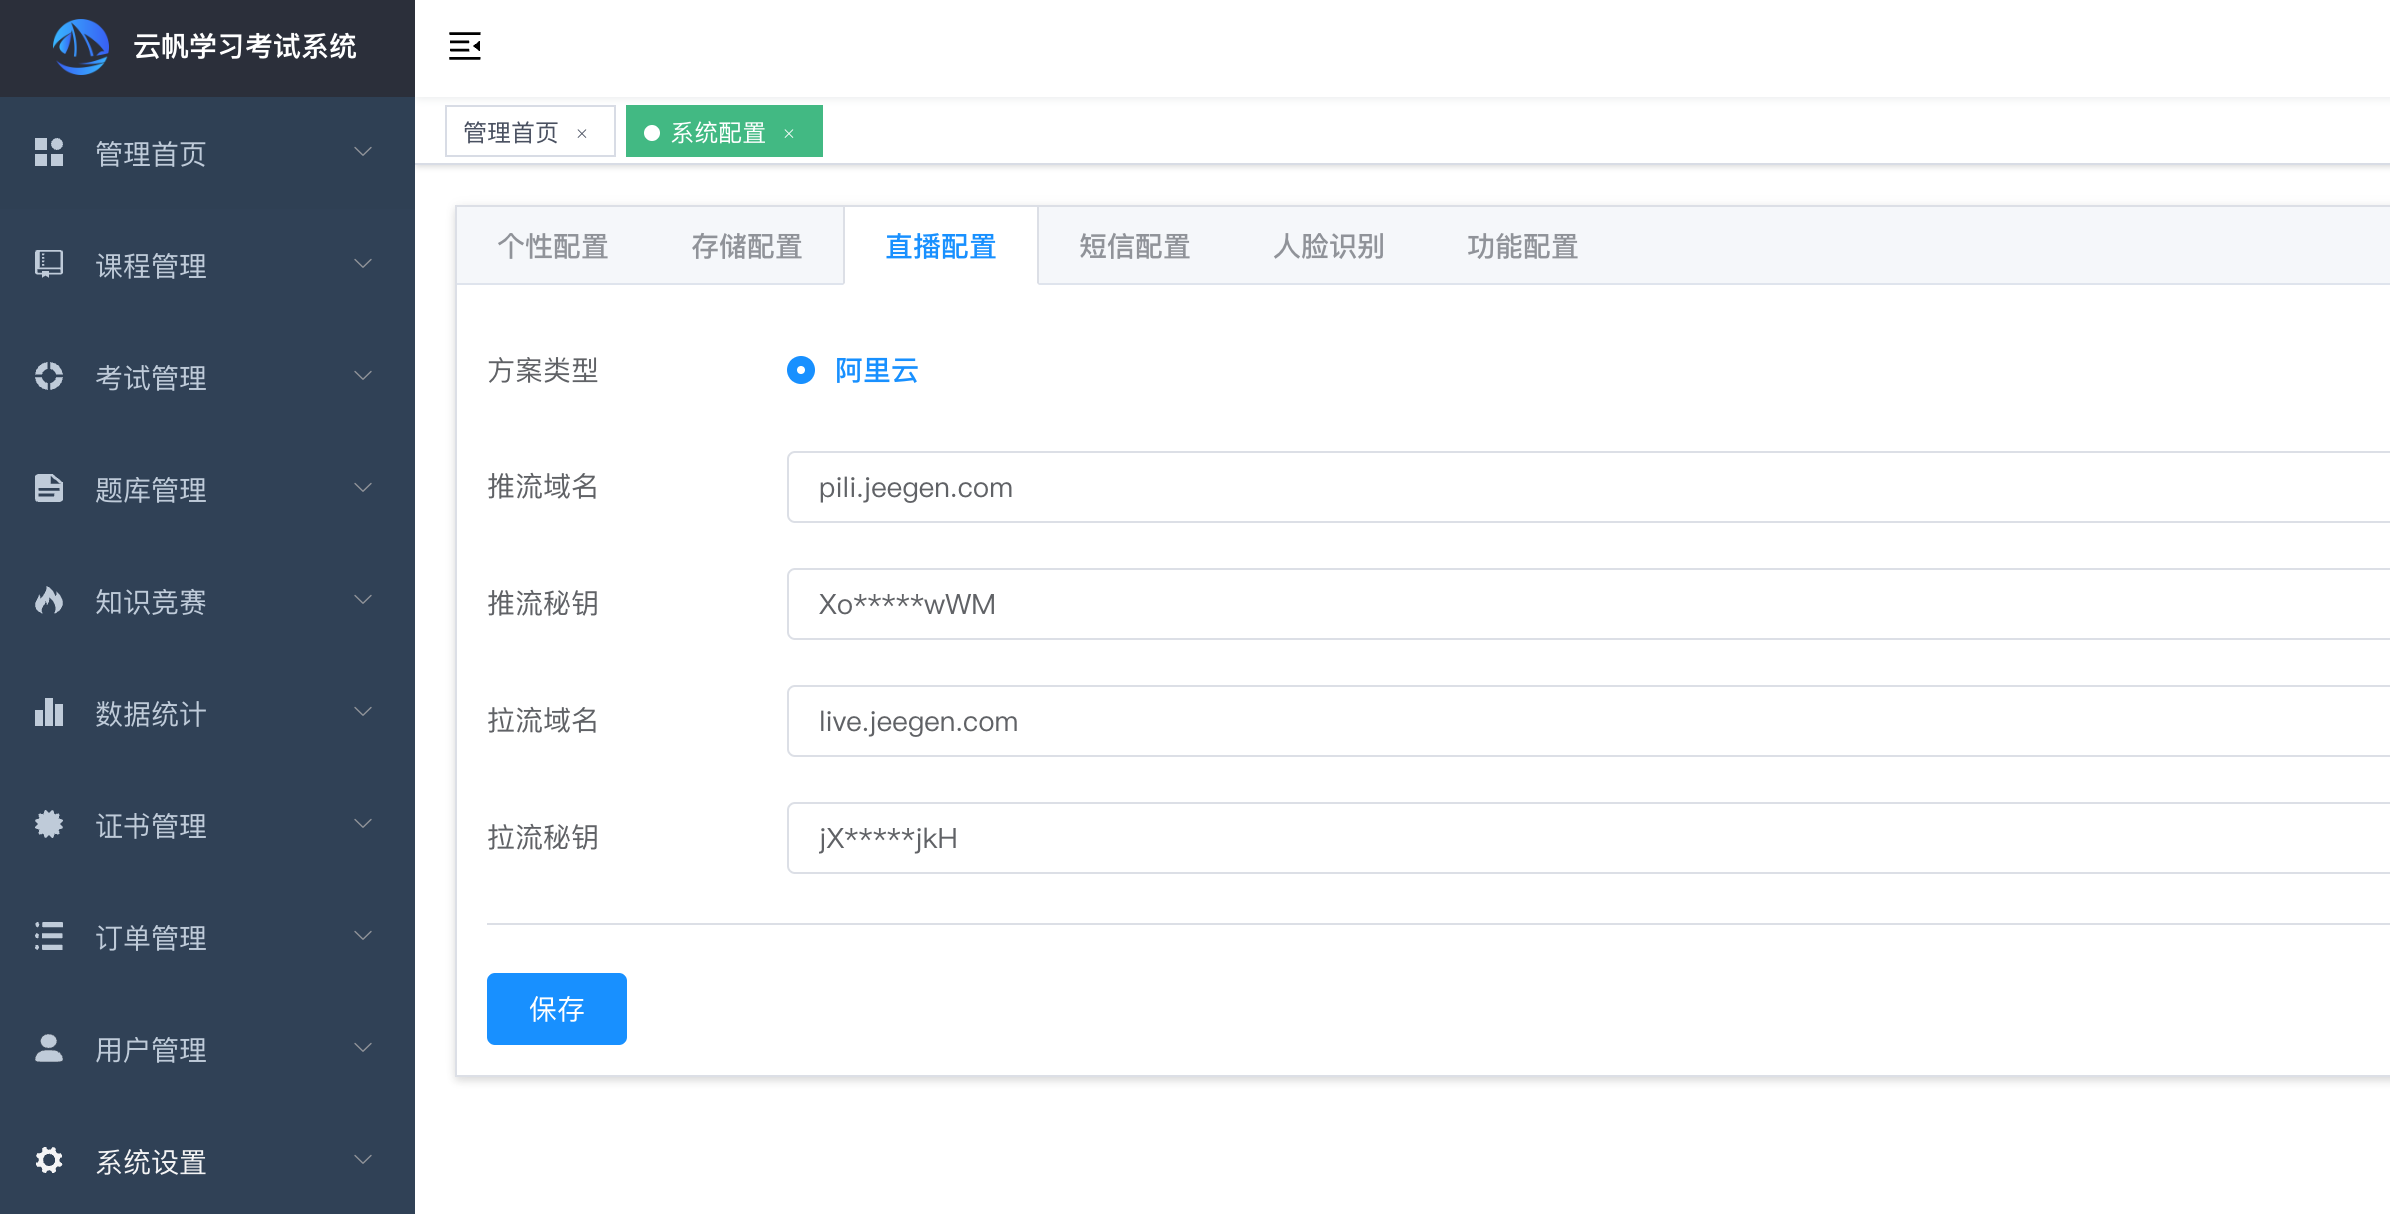The height and width of the screenshot is (1214, 2390).
Task: Click the 数据统计 bar chart icon
Action: click(49, 712)
